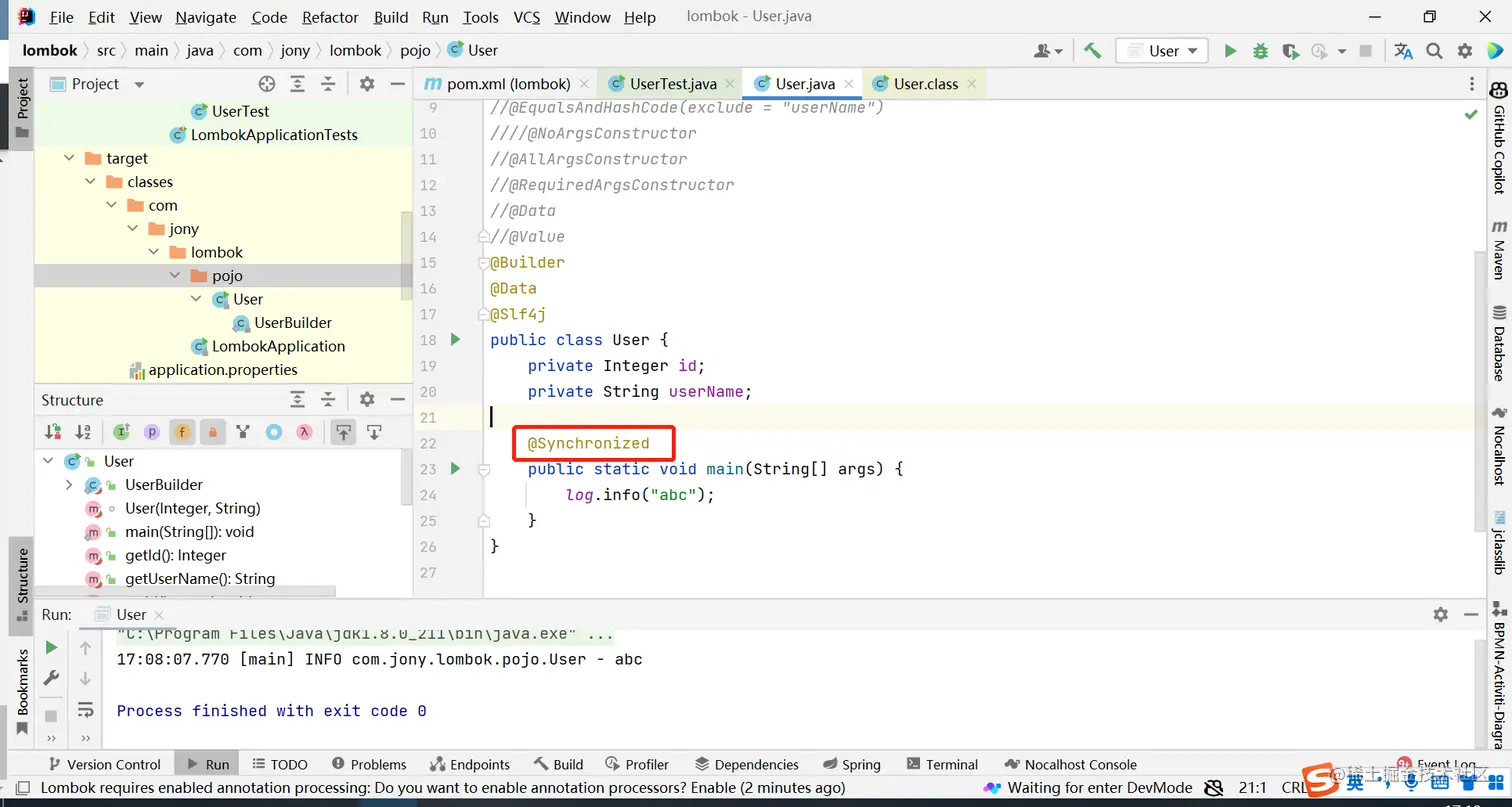Open Run panel wrench settings

coord(51,679)
